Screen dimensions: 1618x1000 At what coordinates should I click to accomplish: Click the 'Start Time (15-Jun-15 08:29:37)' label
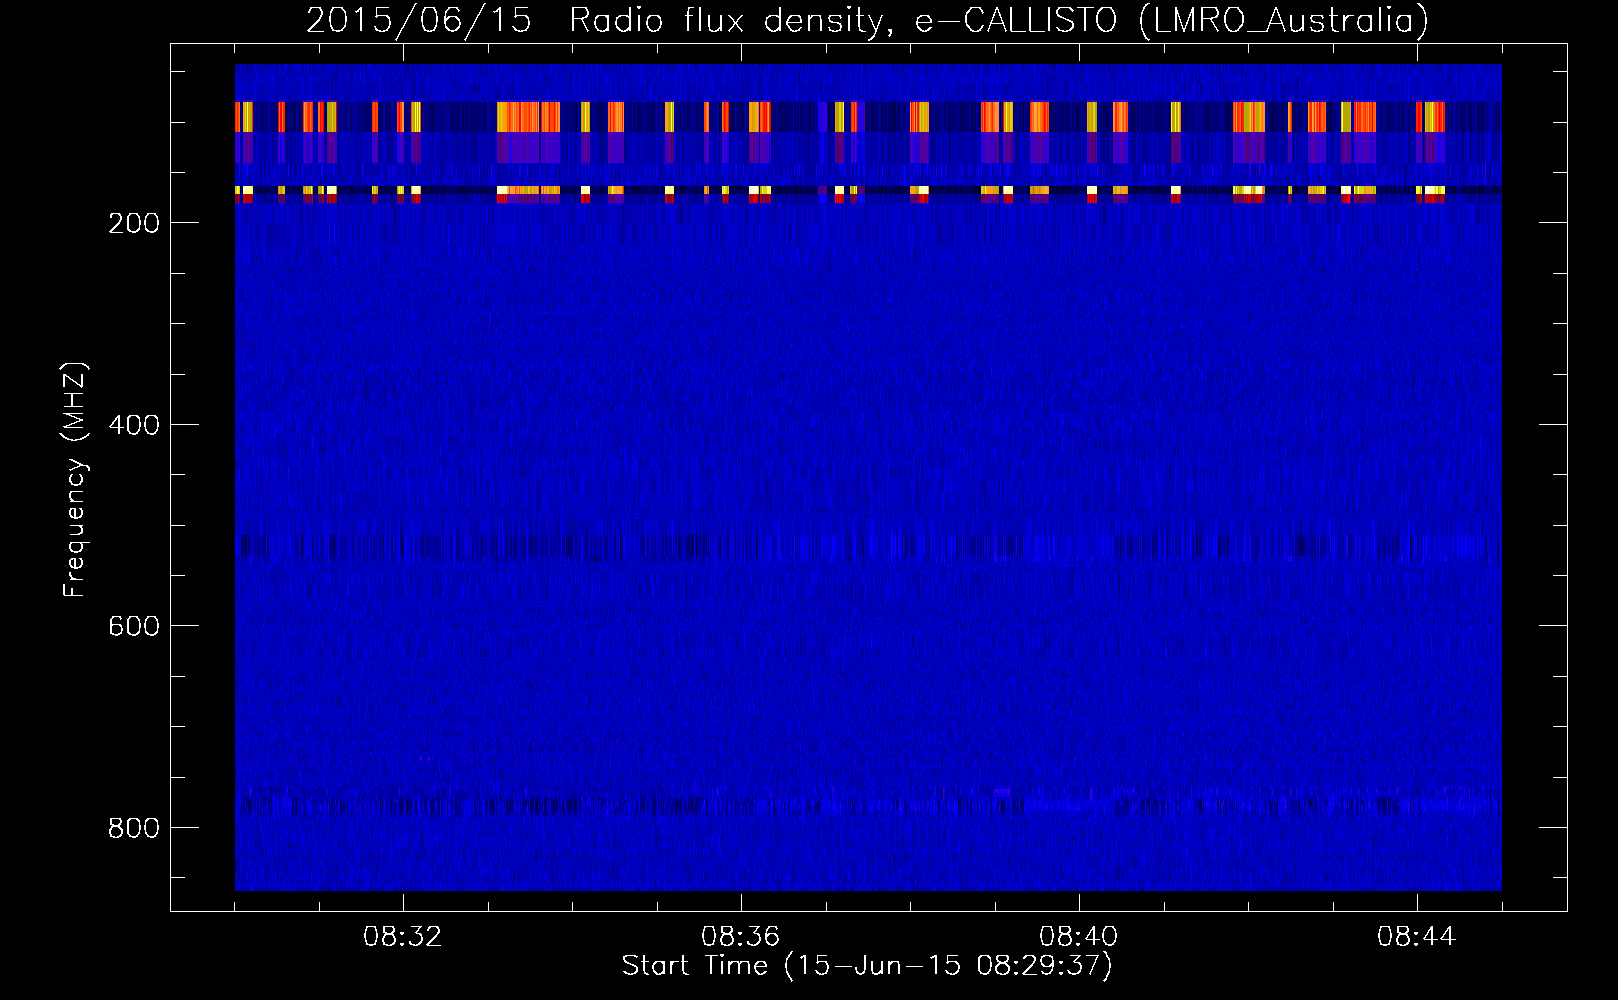867,966
